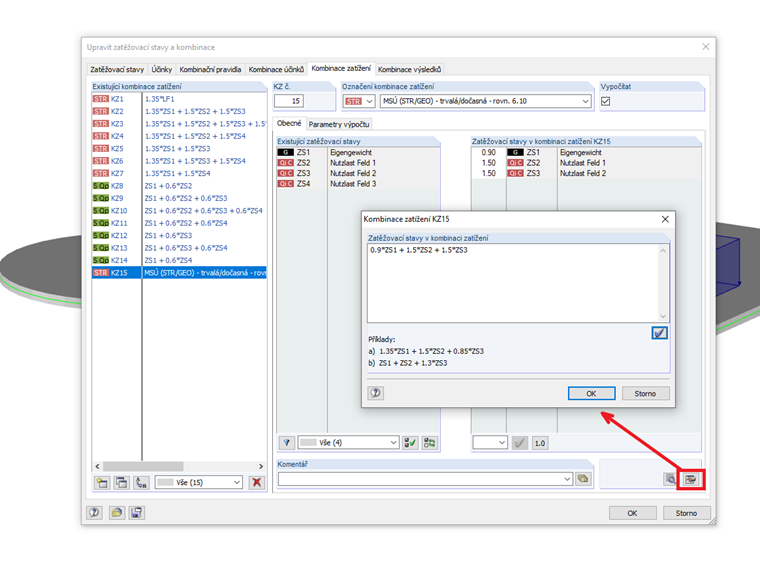Image resolution: width=760 pixels, height=570 pixels.
Task: Click the help icon in main dialog
Action: [x=95, y=512]
